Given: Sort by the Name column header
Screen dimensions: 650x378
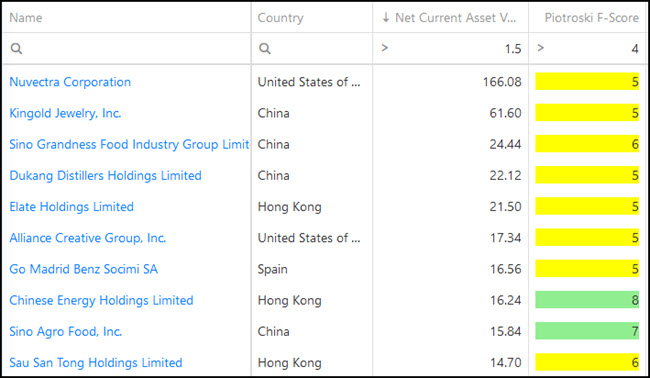Looking at the screenshot, I should pyautogui.click(x=26, y=18).
